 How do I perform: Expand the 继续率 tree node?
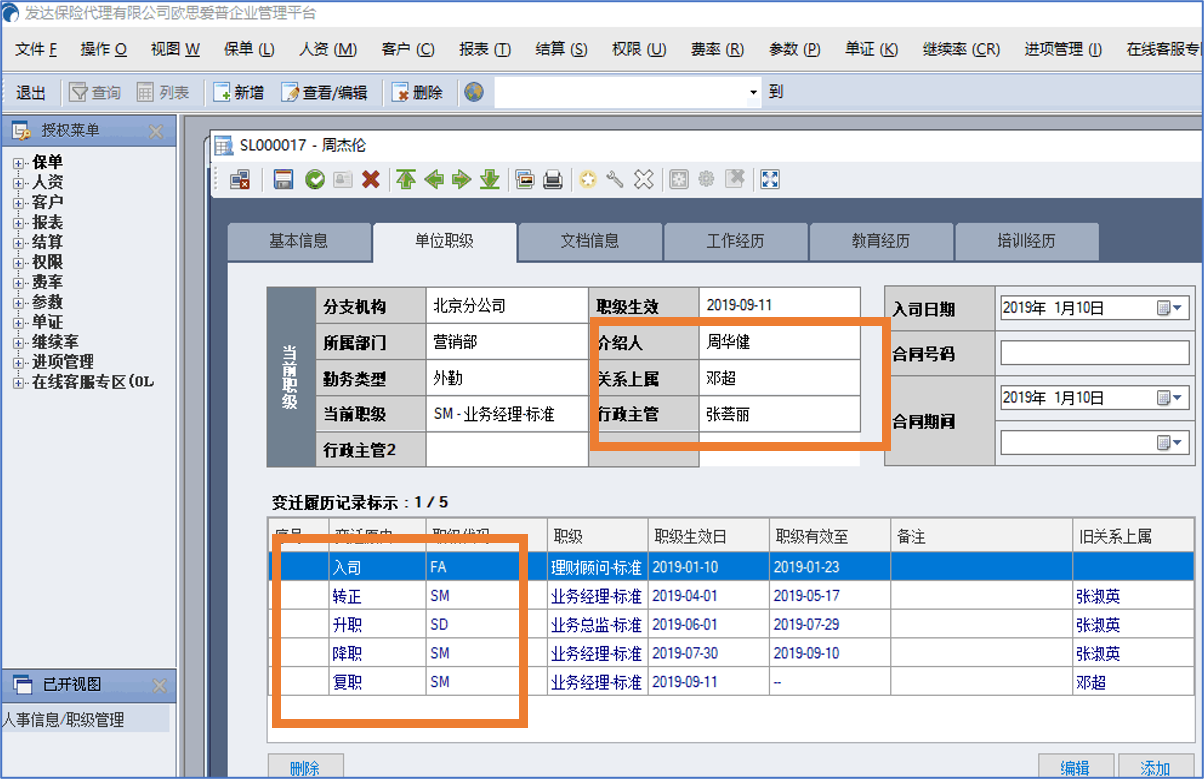[x=18, y=343]
